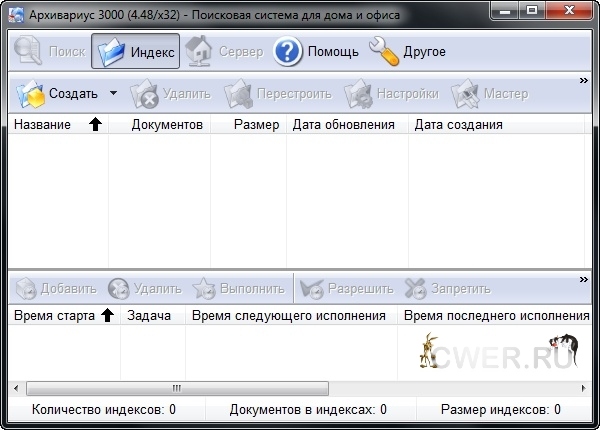The height and width of the screenshot is (430, 600).
Task: Expand the Создать dropdown arrow
Action: coord(113,94)
